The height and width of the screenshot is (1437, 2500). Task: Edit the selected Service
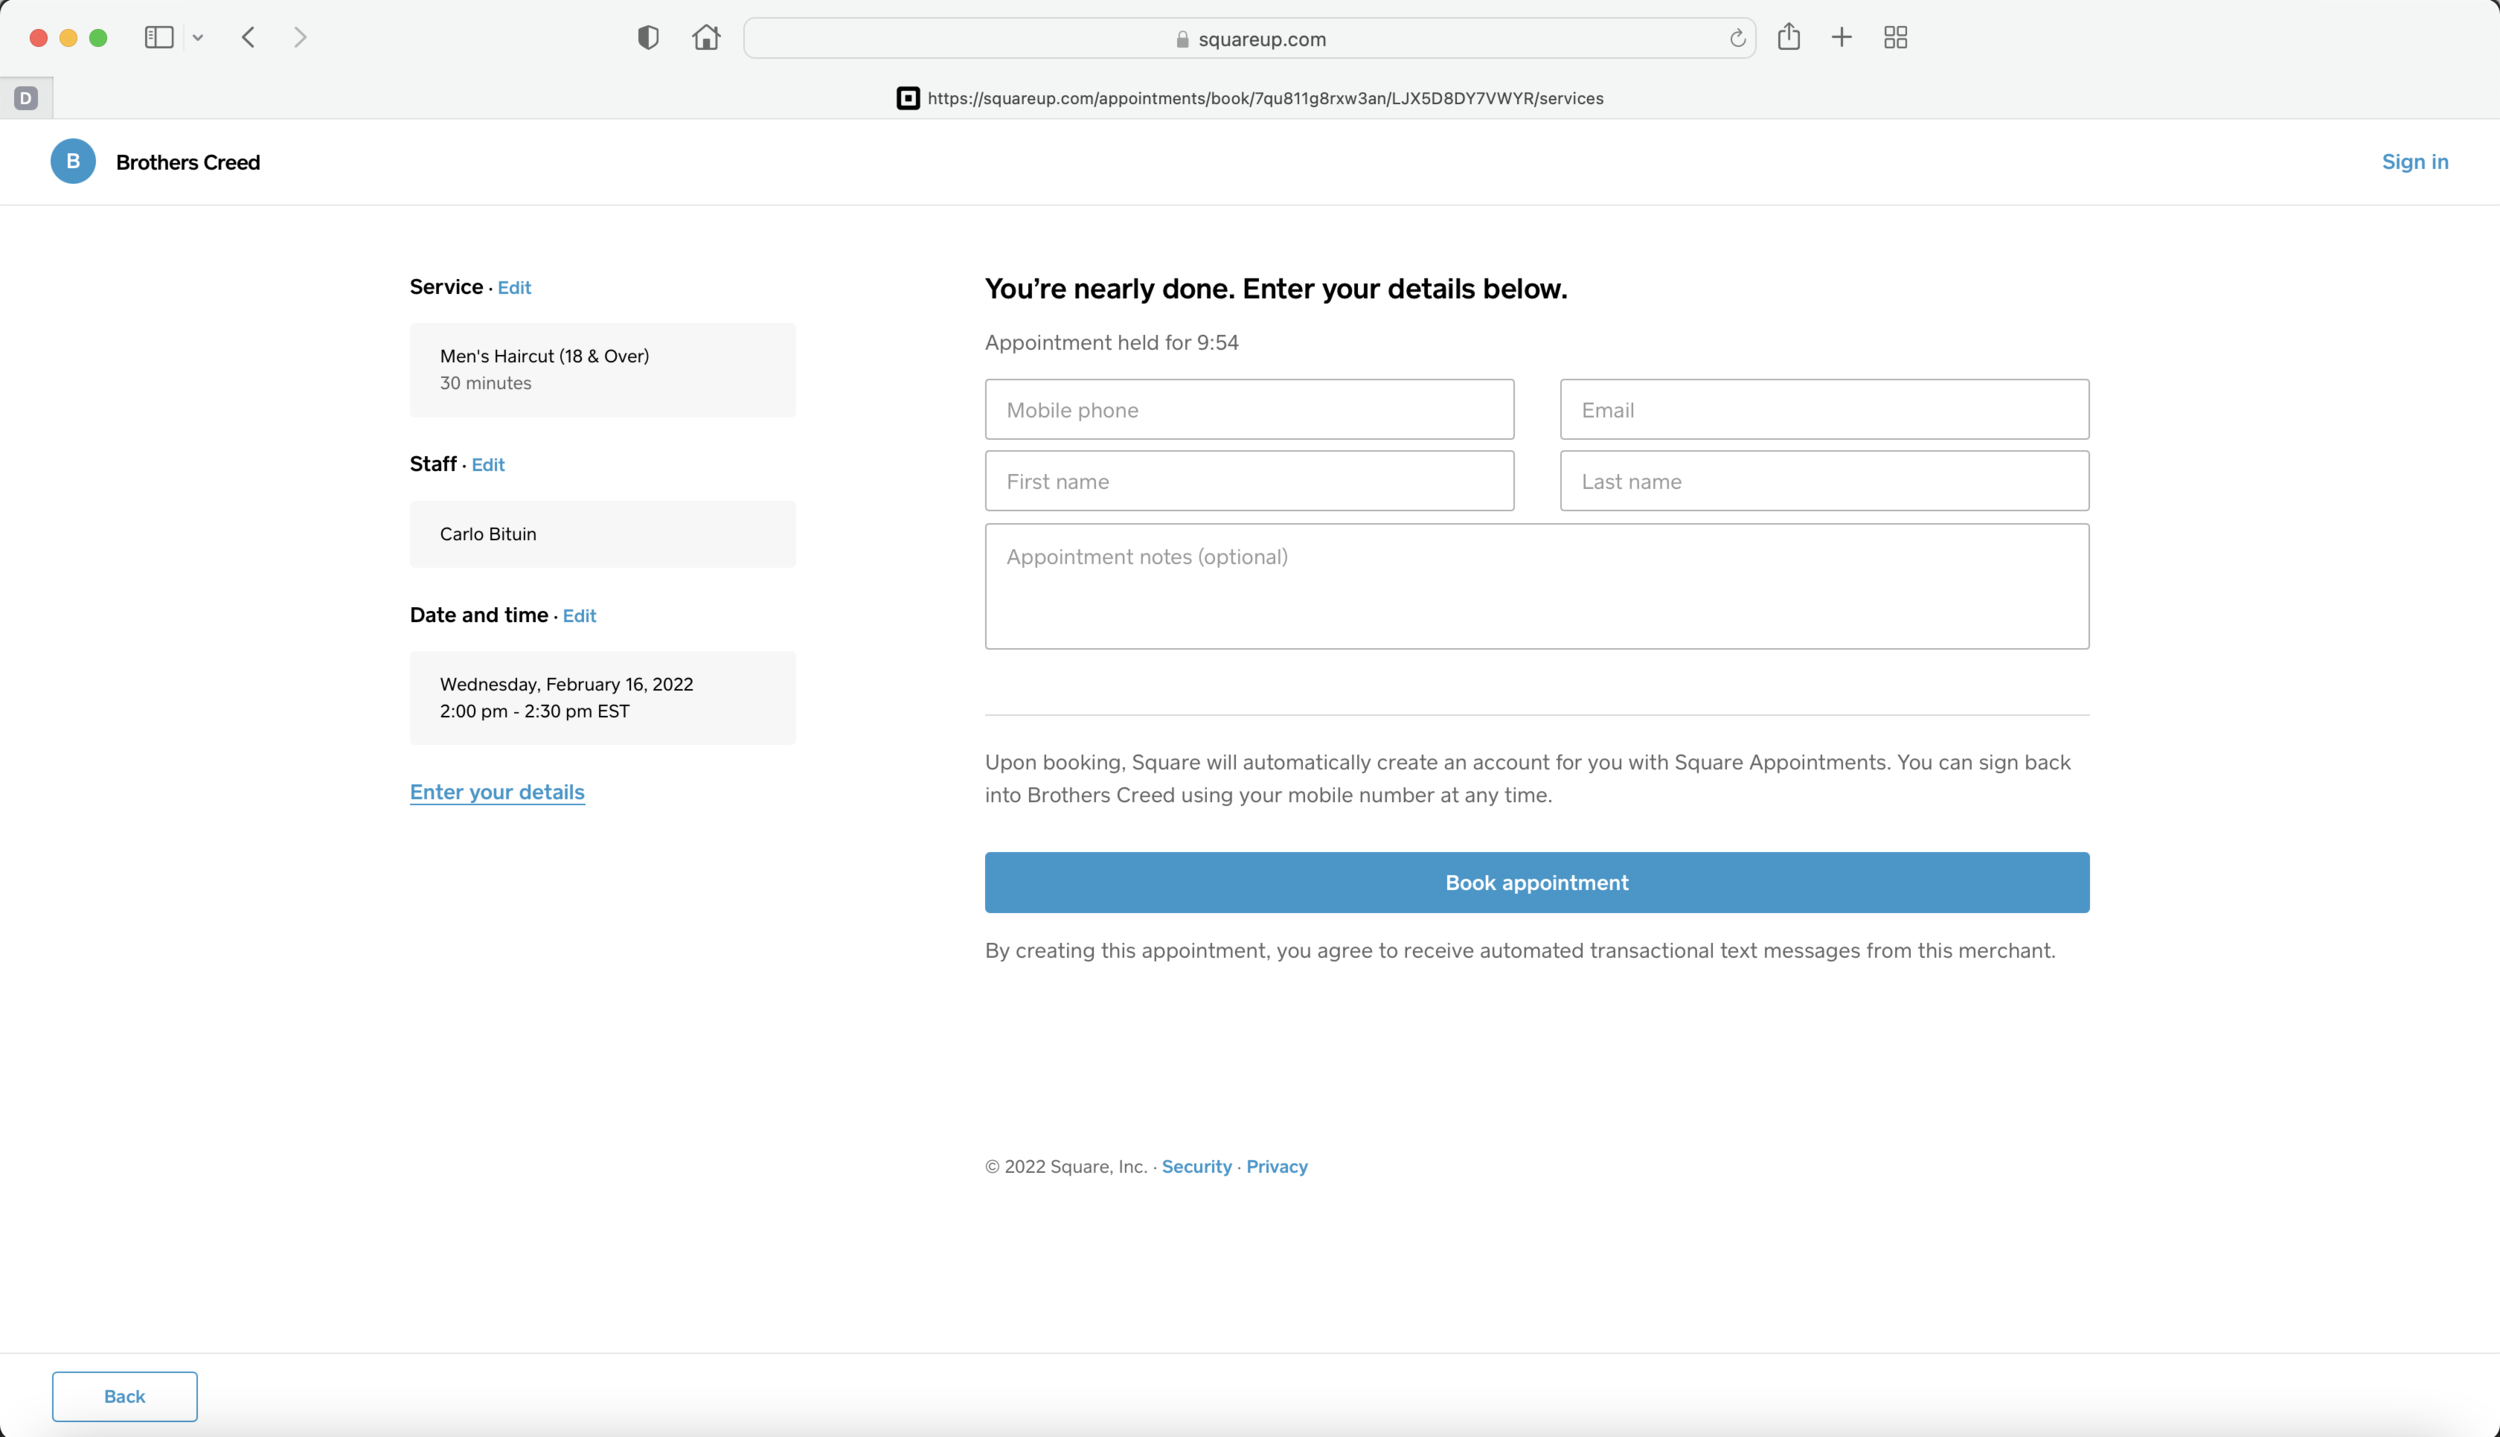[514, 288]
